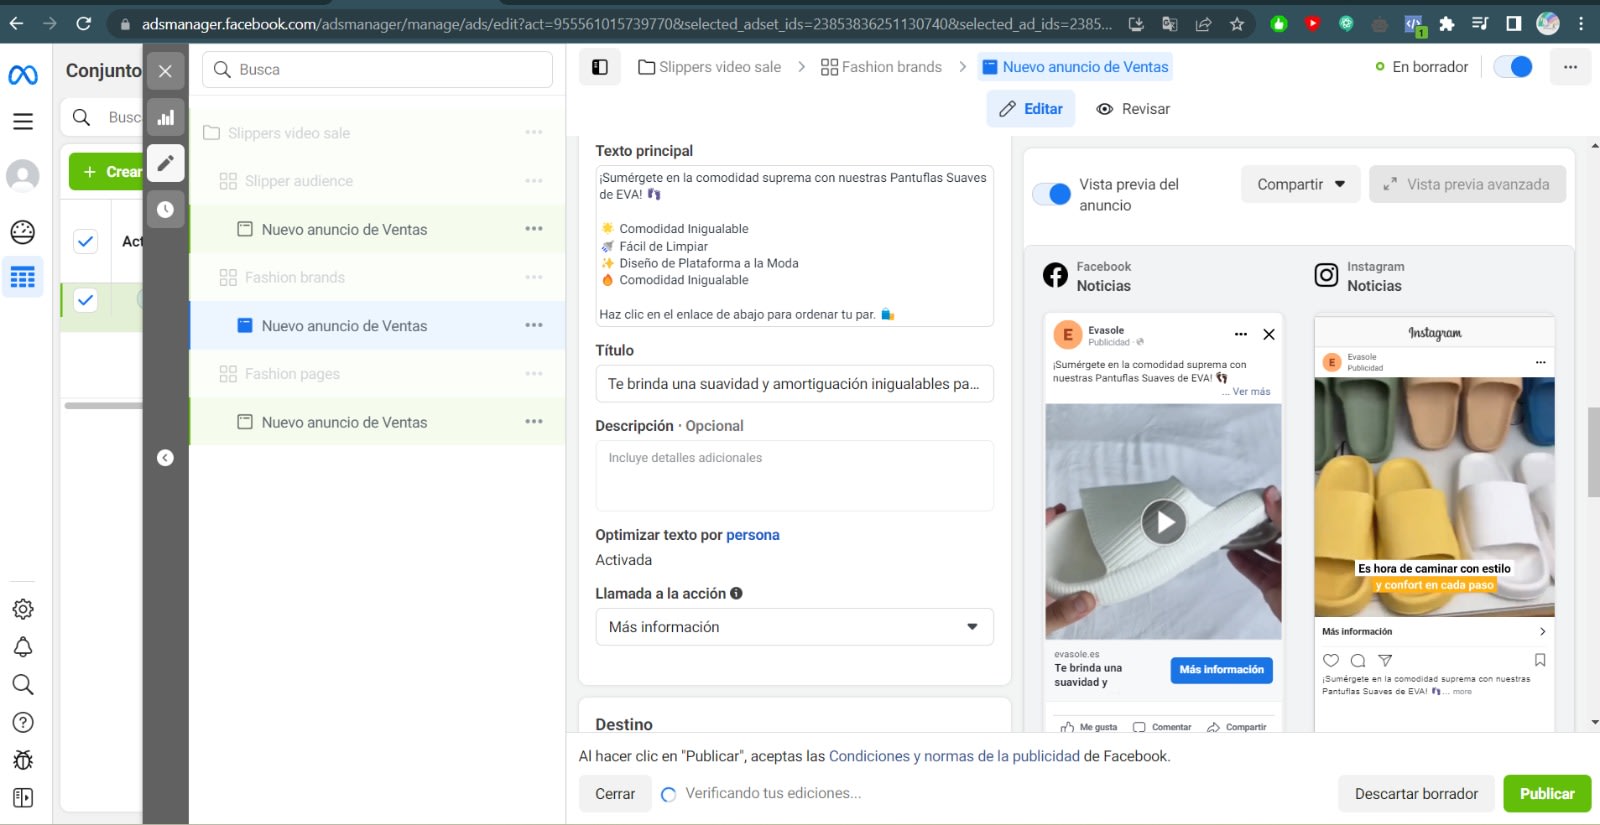Click the right-side vertical scrollbar thumb
Screen dimensions: 1600x825
click(1593, 452)
